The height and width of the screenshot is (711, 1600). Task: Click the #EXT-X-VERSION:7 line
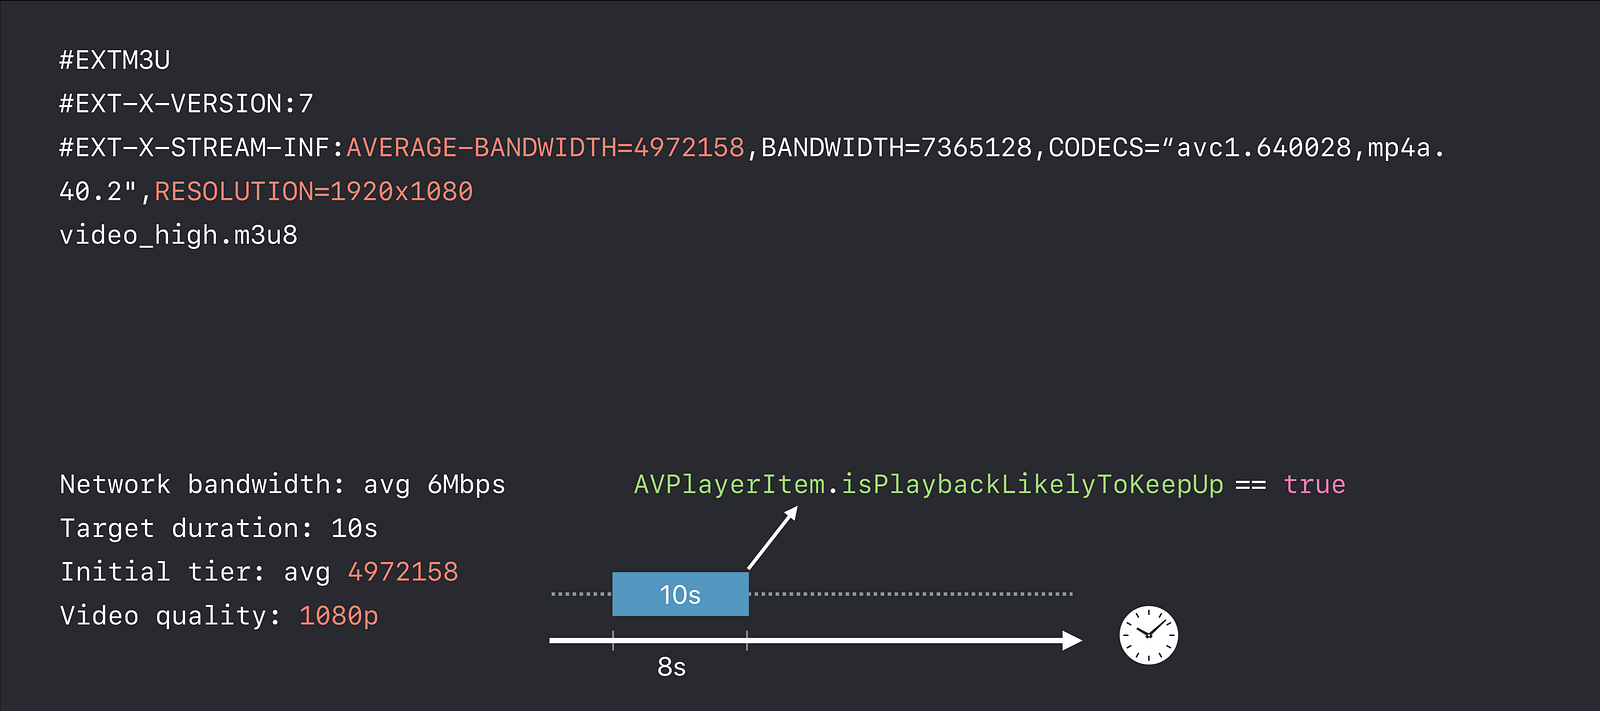186,104
